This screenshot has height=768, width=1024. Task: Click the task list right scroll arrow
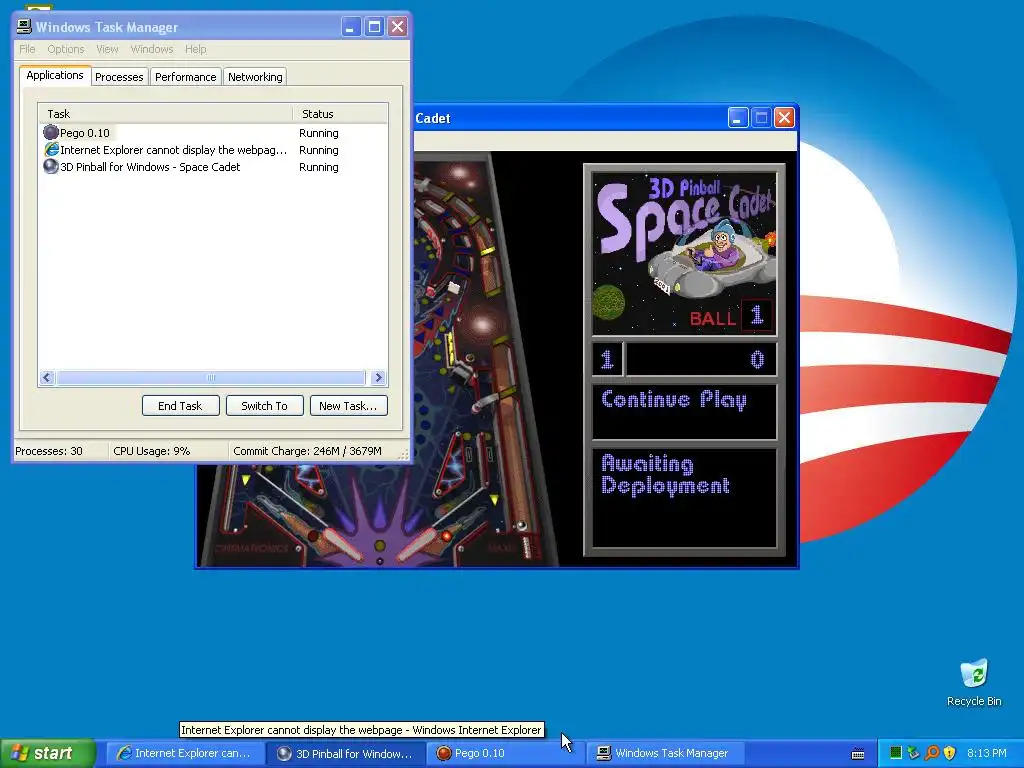click(x=378, y=377)
